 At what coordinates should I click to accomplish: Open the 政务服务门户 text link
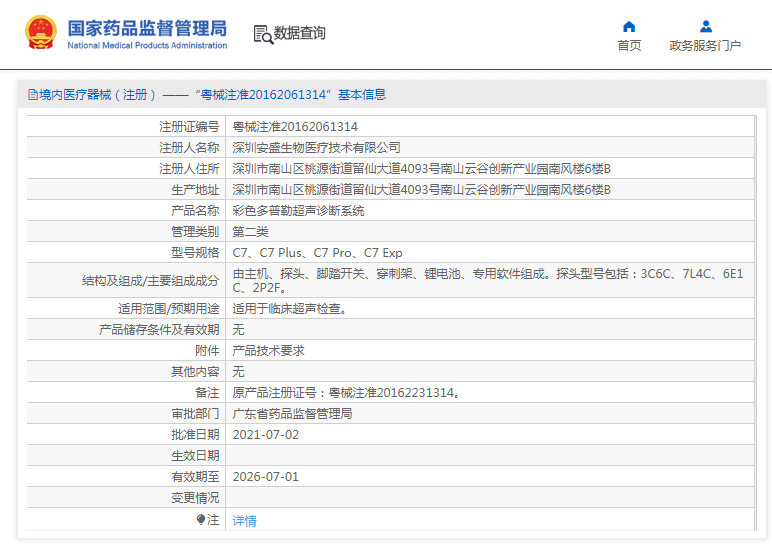(x=705, y=46)
